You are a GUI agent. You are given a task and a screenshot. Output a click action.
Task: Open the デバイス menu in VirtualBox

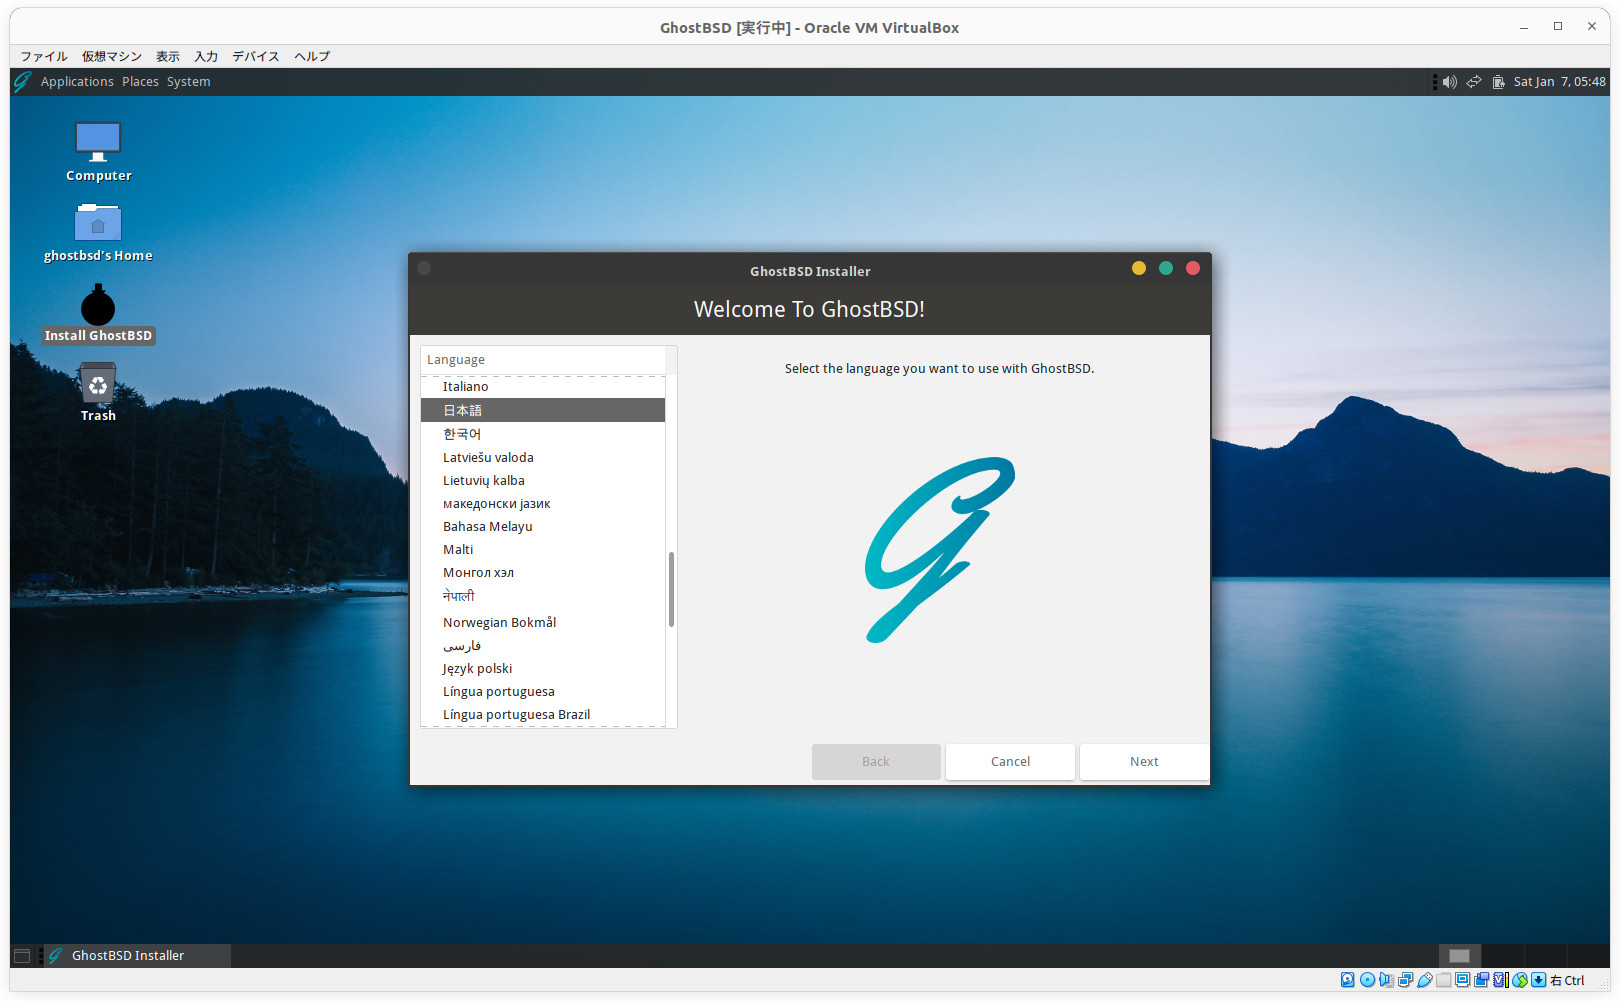pos(256,56)
